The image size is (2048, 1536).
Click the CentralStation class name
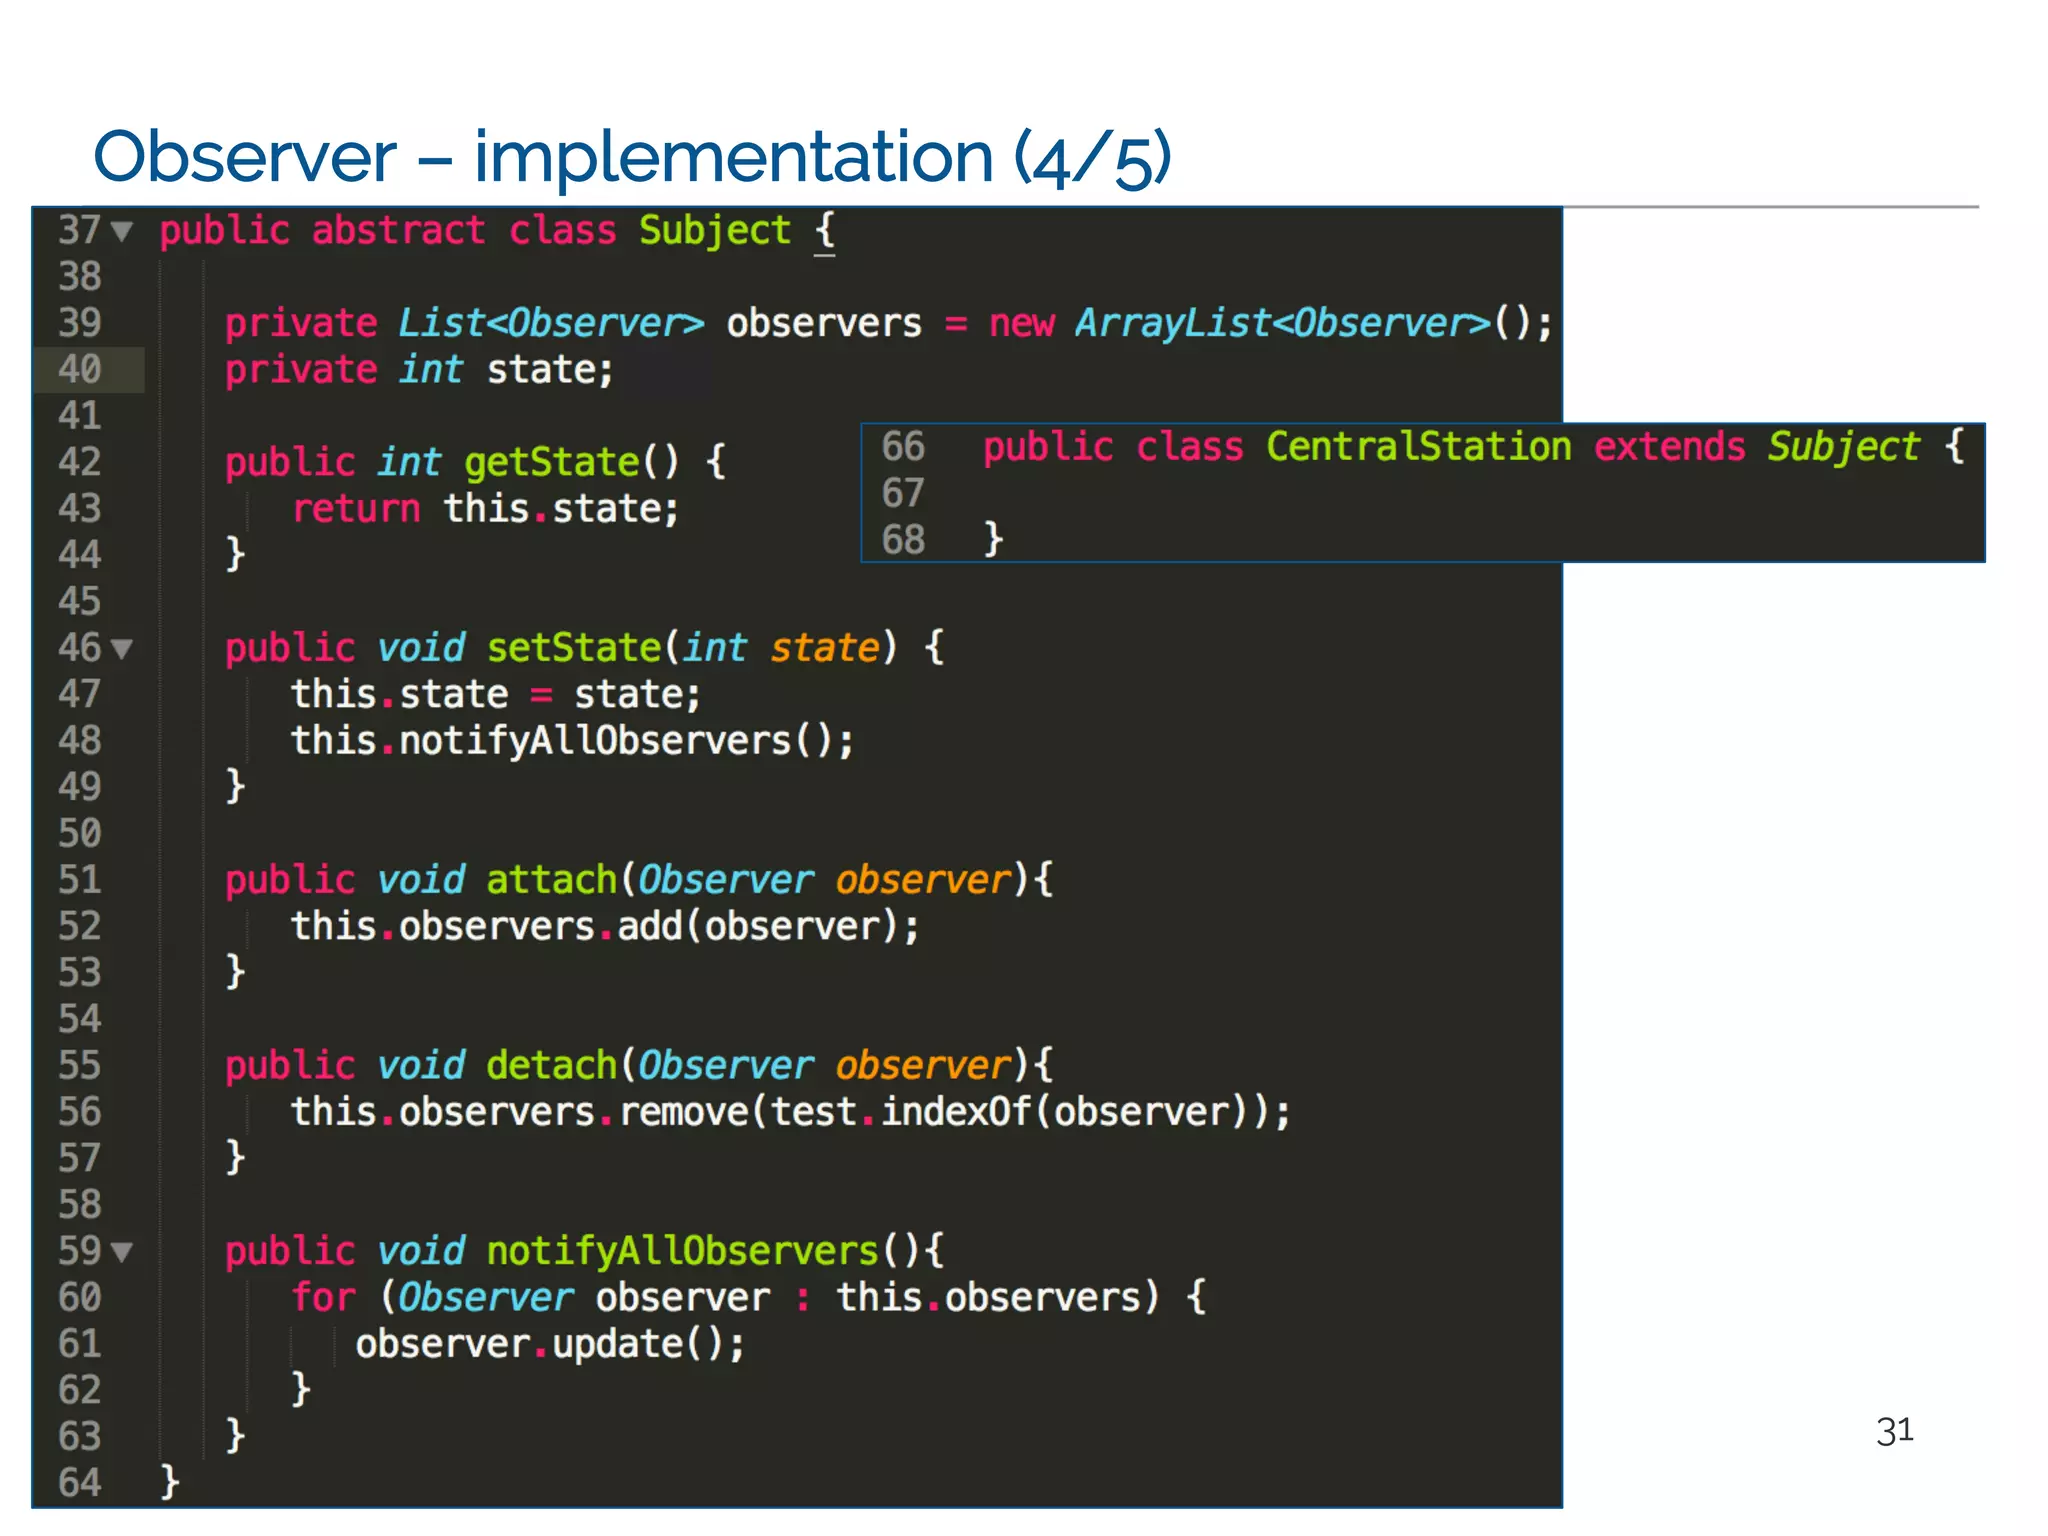tap(1418, 446)
